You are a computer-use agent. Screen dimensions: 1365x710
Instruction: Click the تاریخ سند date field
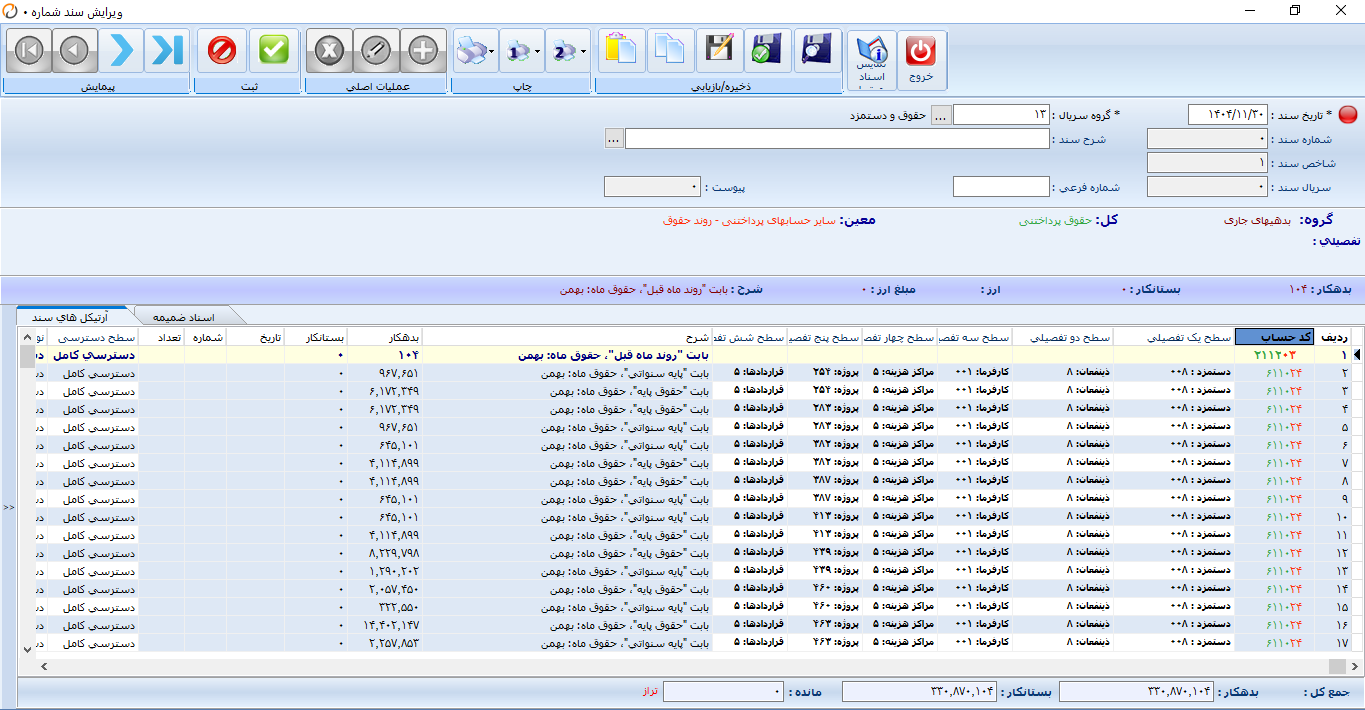click(x=1228, y=115)
